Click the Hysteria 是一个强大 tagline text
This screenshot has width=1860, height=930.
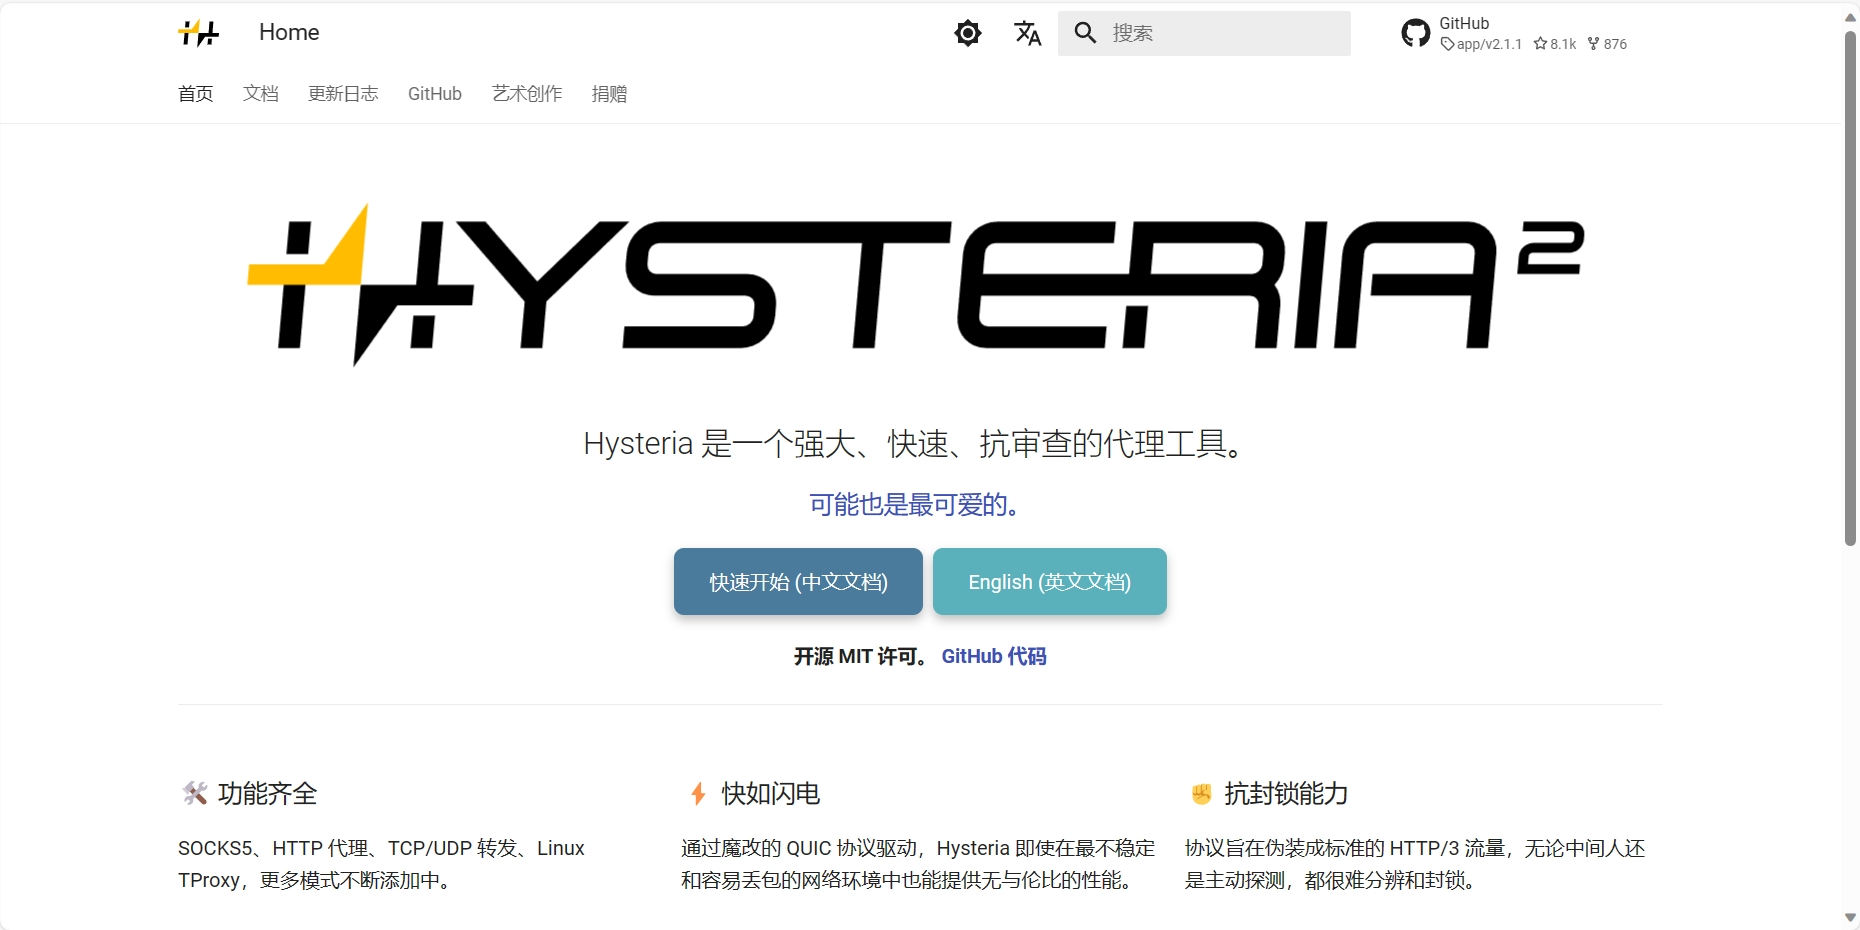916,444
